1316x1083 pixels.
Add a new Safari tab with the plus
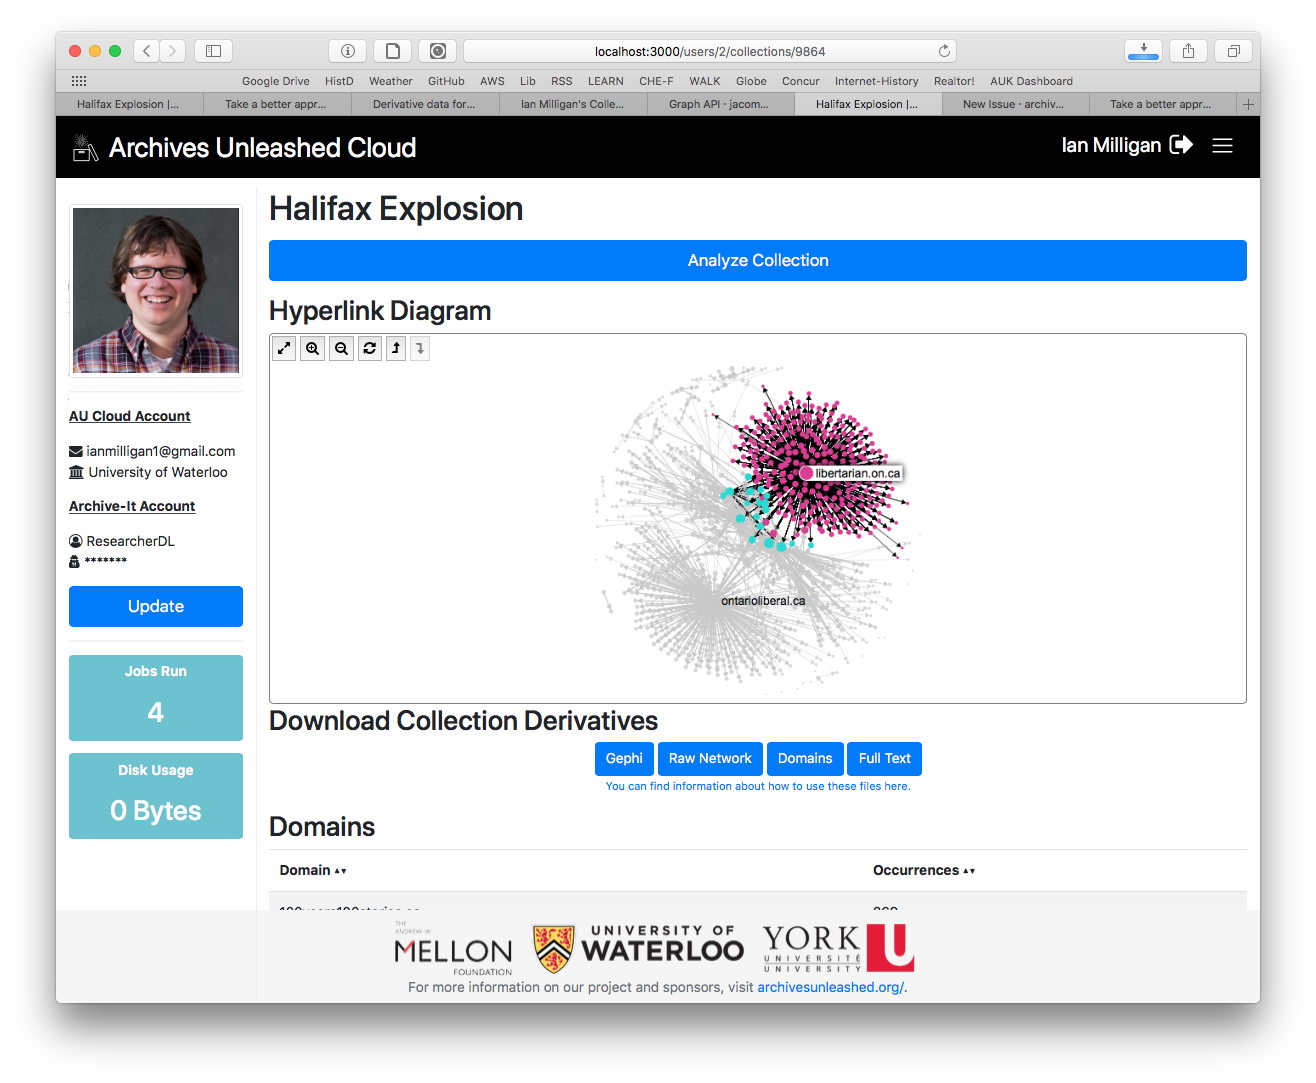1248,104
